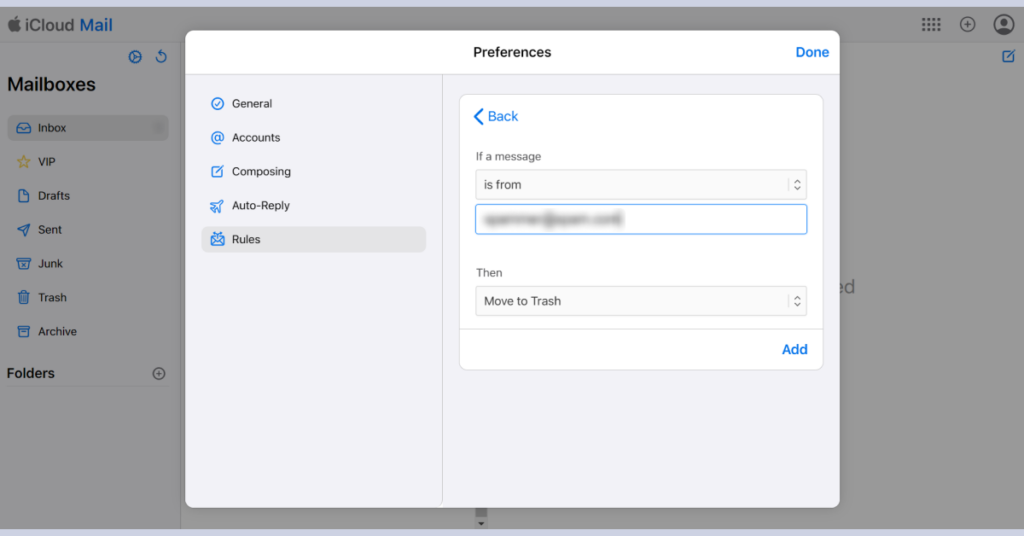Click the plus circle icon in header
This screenshot has width=1024, height=536.
click(x=967, y=25)
